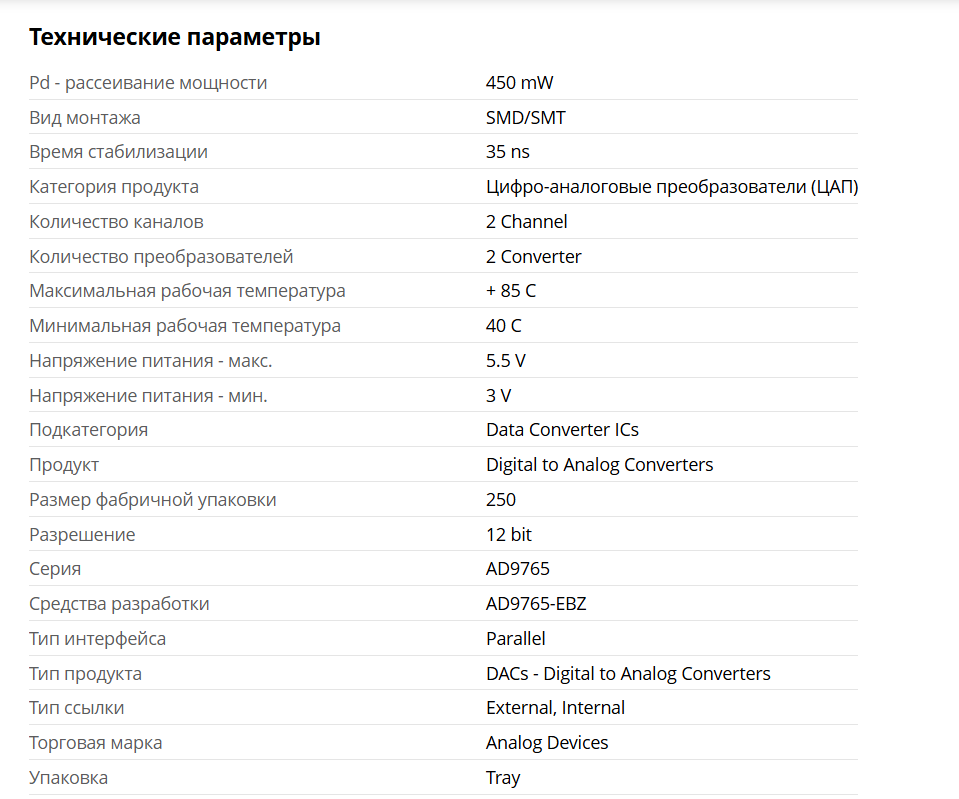Click the "Размер фабричной упаковки" label
Viewport: 959px width, 799px height.
pyautogui.click(x=153, y=500)
